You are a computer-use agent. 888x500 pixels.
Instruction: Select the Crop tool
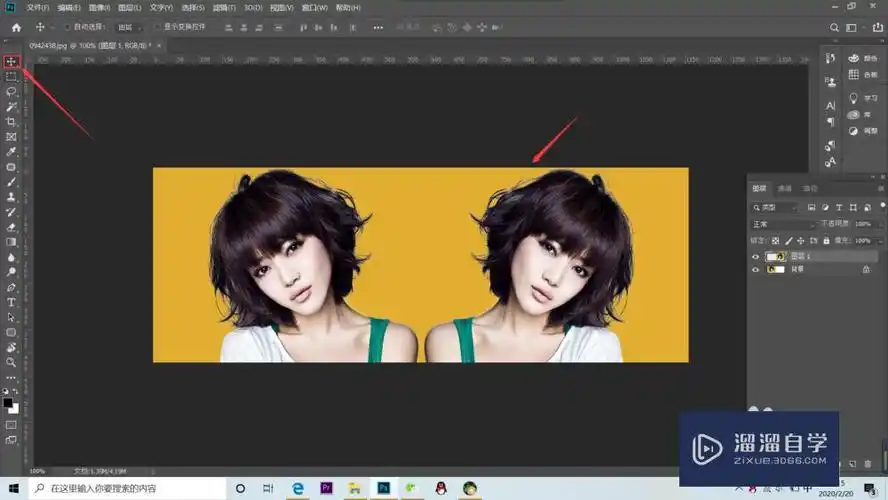(11, 122)
